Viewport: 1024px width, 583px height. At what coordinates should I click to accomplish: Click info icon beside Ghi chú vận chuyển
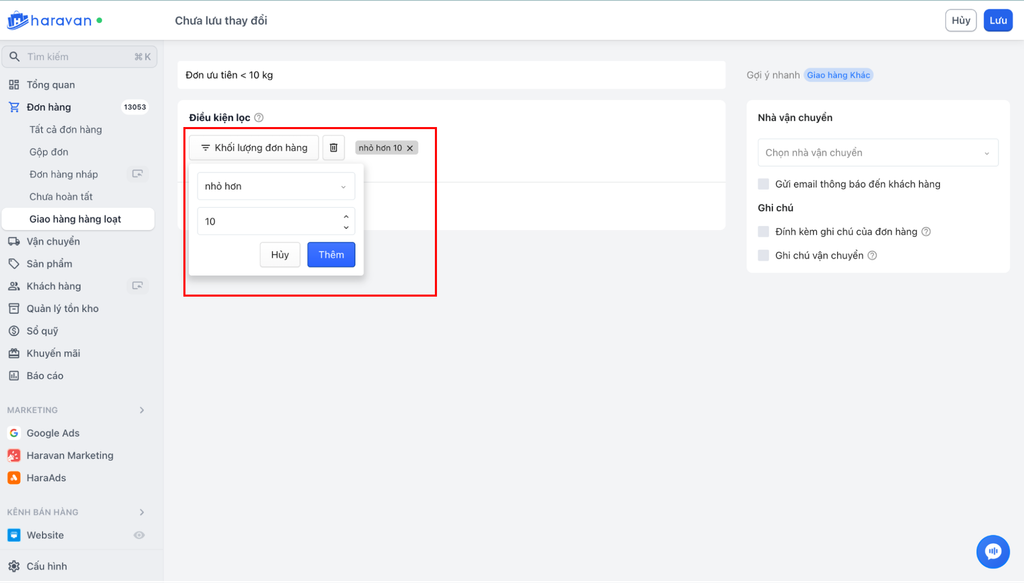tap(872, 256)
